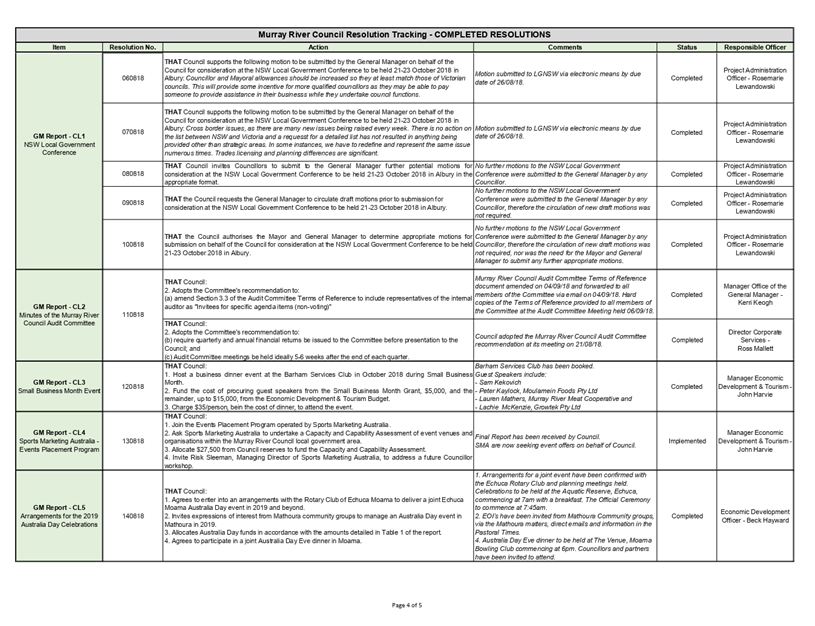Click the 'Responsible Officer' column header
The width and height of the screenshot is (815, 626).
pos(755,47)
